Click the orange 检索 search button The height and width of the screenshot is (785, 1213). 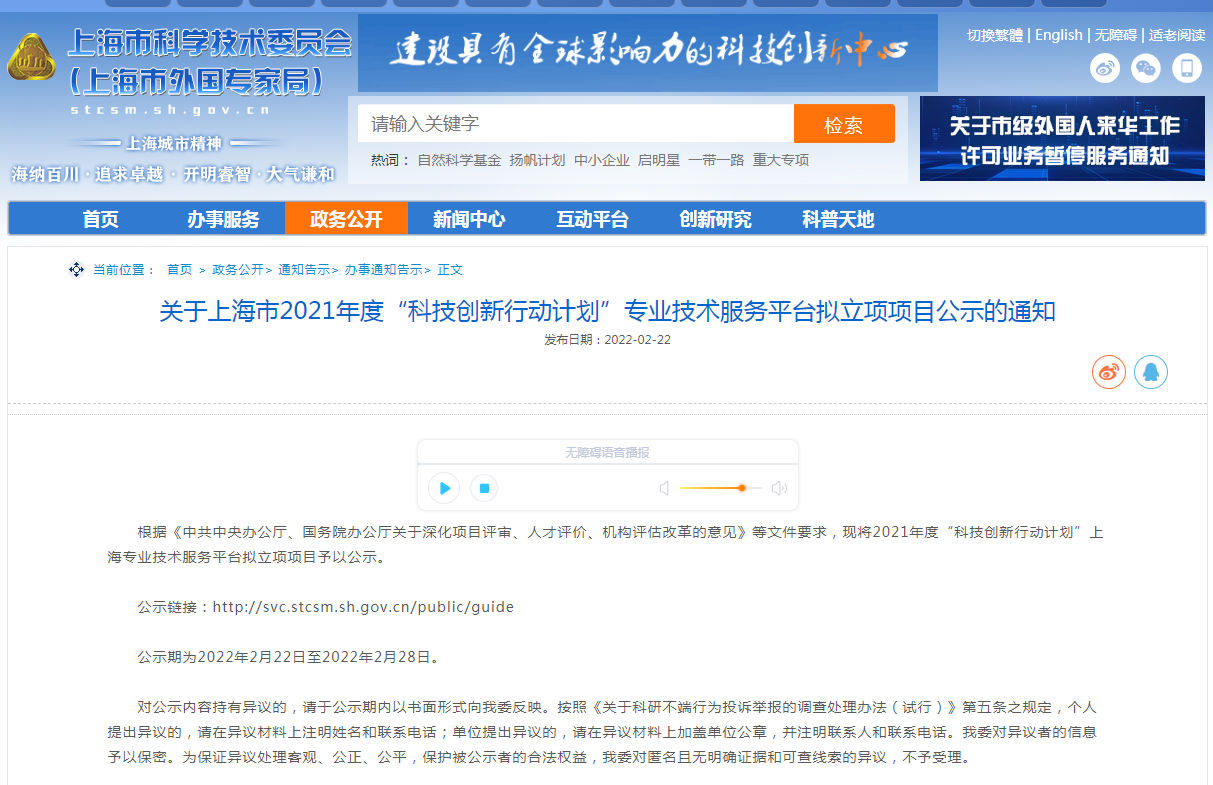pyautogui.click(x=844, y=124)
